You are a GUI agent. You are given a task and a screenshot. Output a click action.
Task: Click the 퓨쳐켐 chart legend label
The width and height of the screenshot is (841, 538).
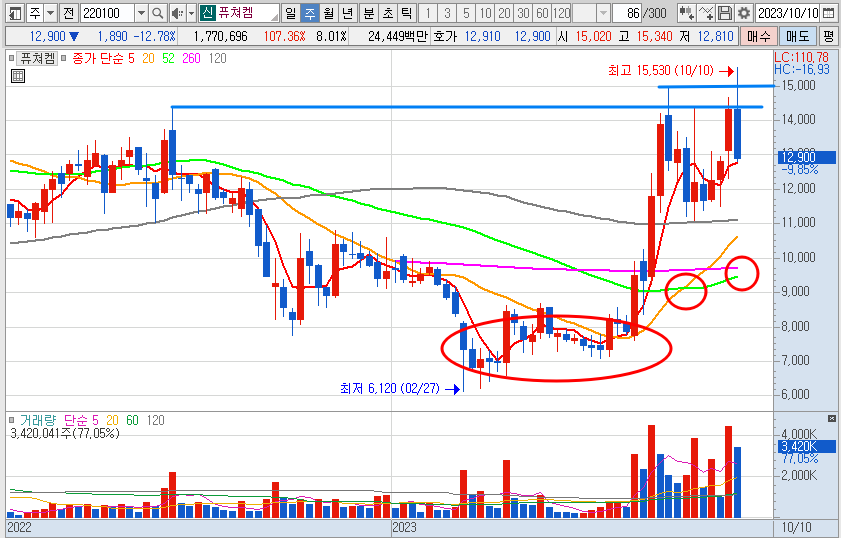[37, 58]
